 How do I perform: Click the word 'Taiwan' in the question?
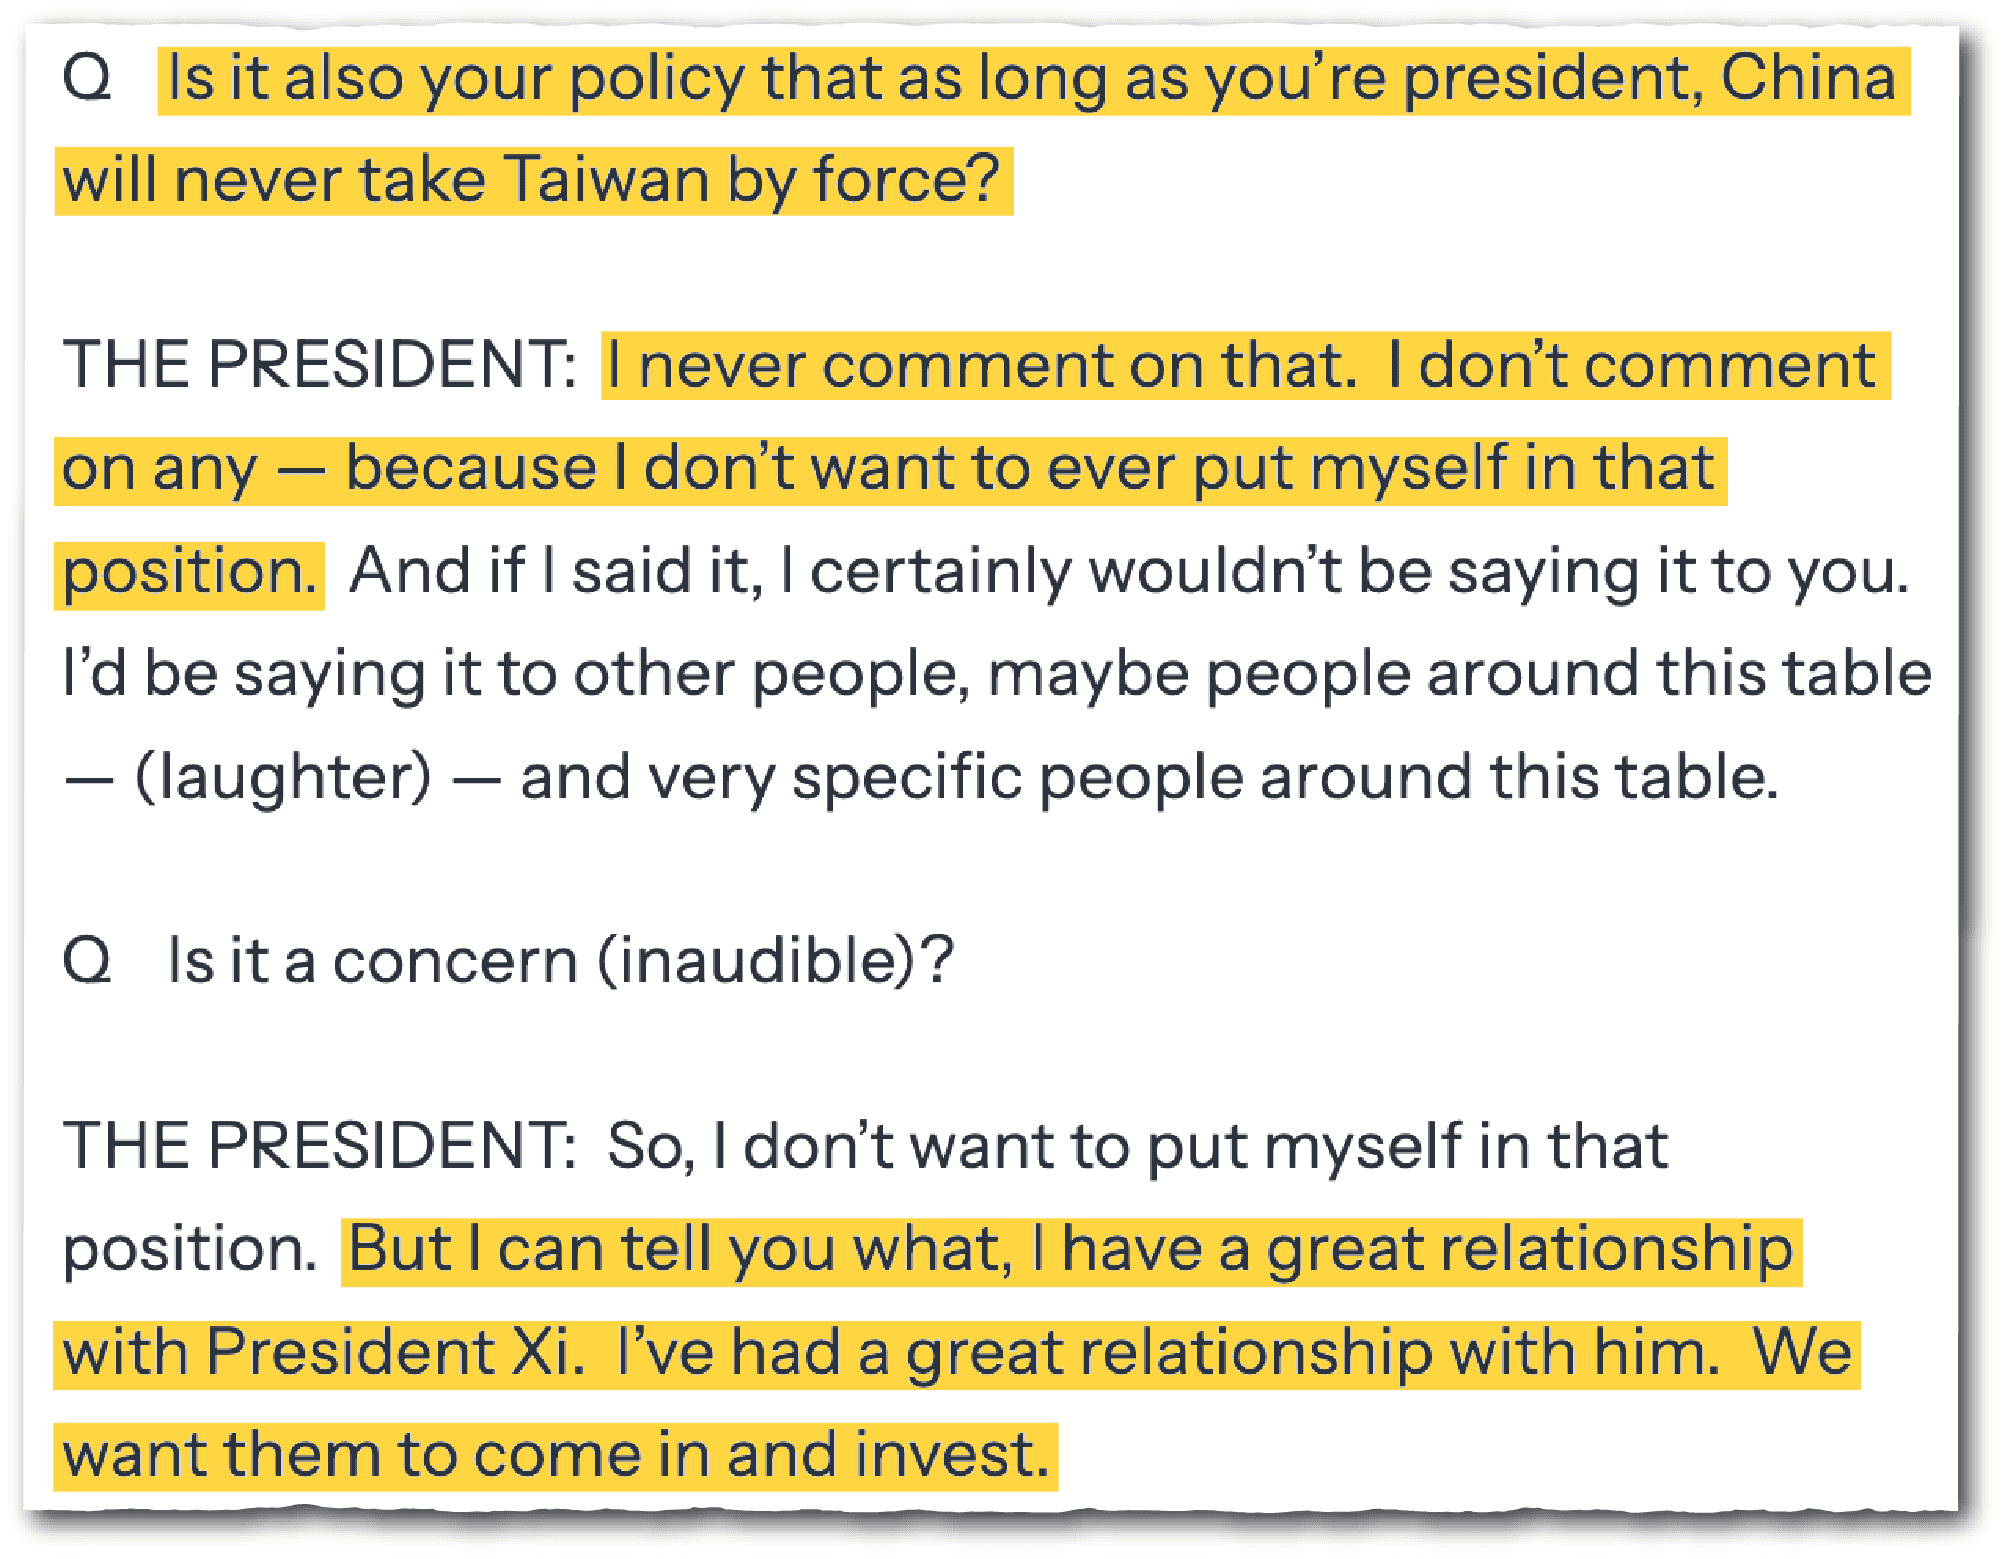606,181
